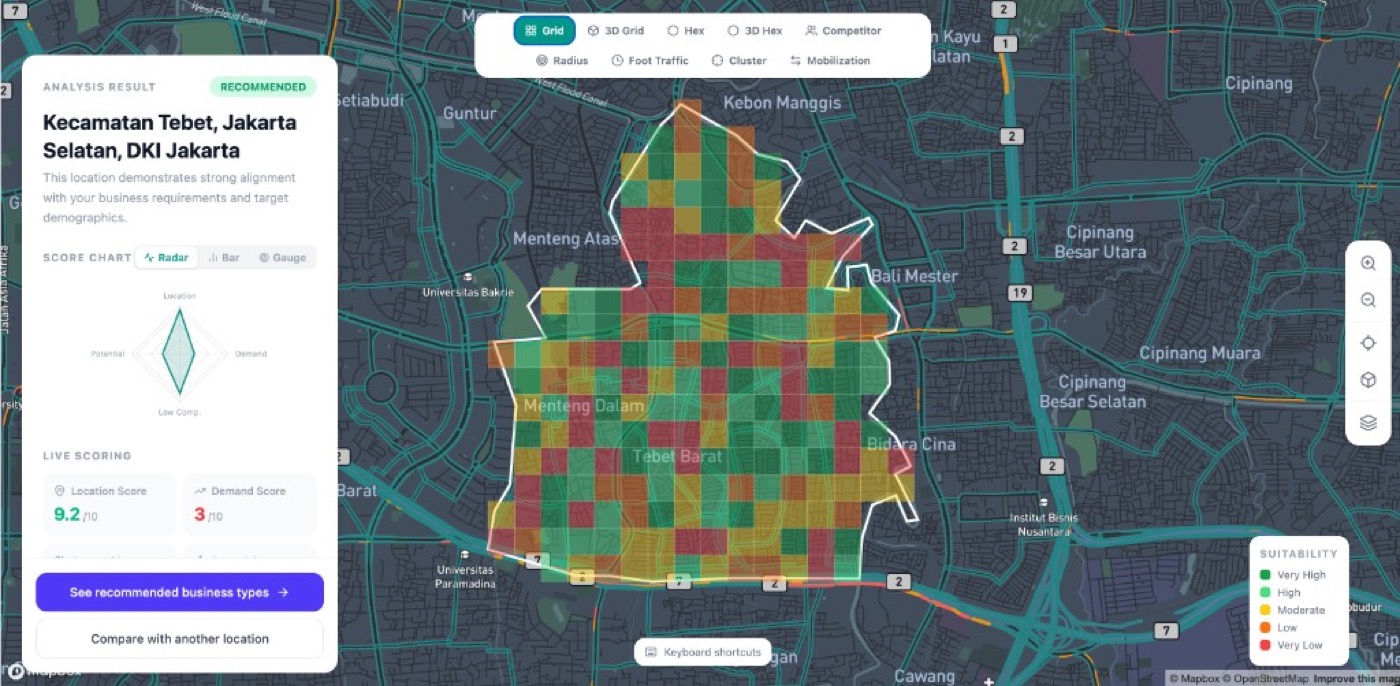Click the Kebon Manggis map label
1400x686 pixels.
pos(782,103)
